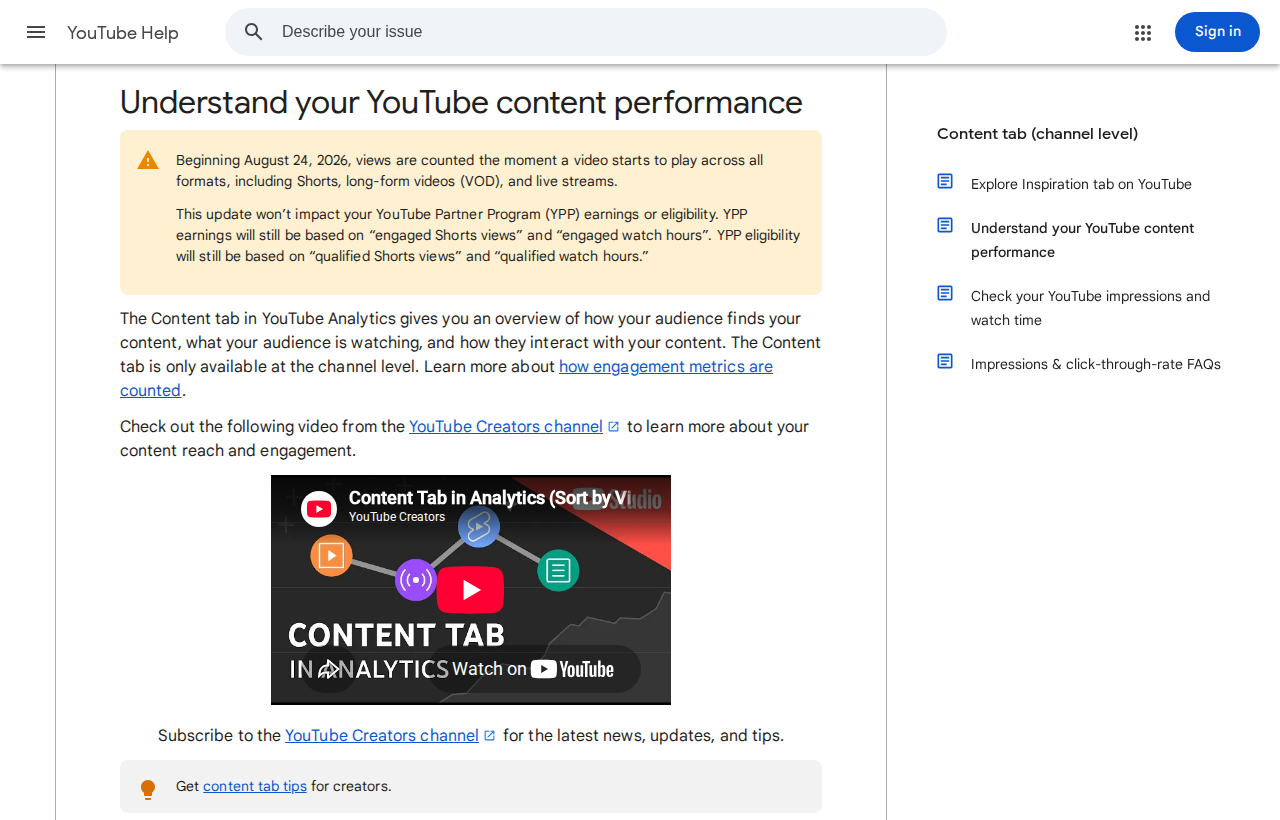Open the hamburger main menu

(x=36, y=32)
